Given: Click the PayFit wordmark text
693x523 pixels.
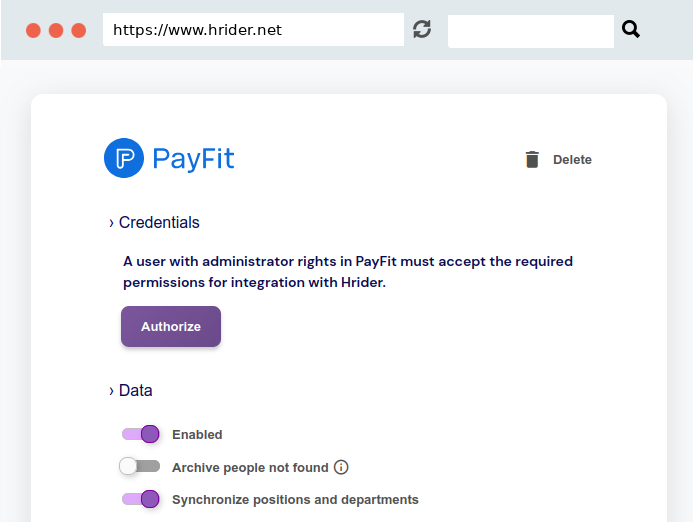Looking at the screenshot, I should (x=193, y=158).
